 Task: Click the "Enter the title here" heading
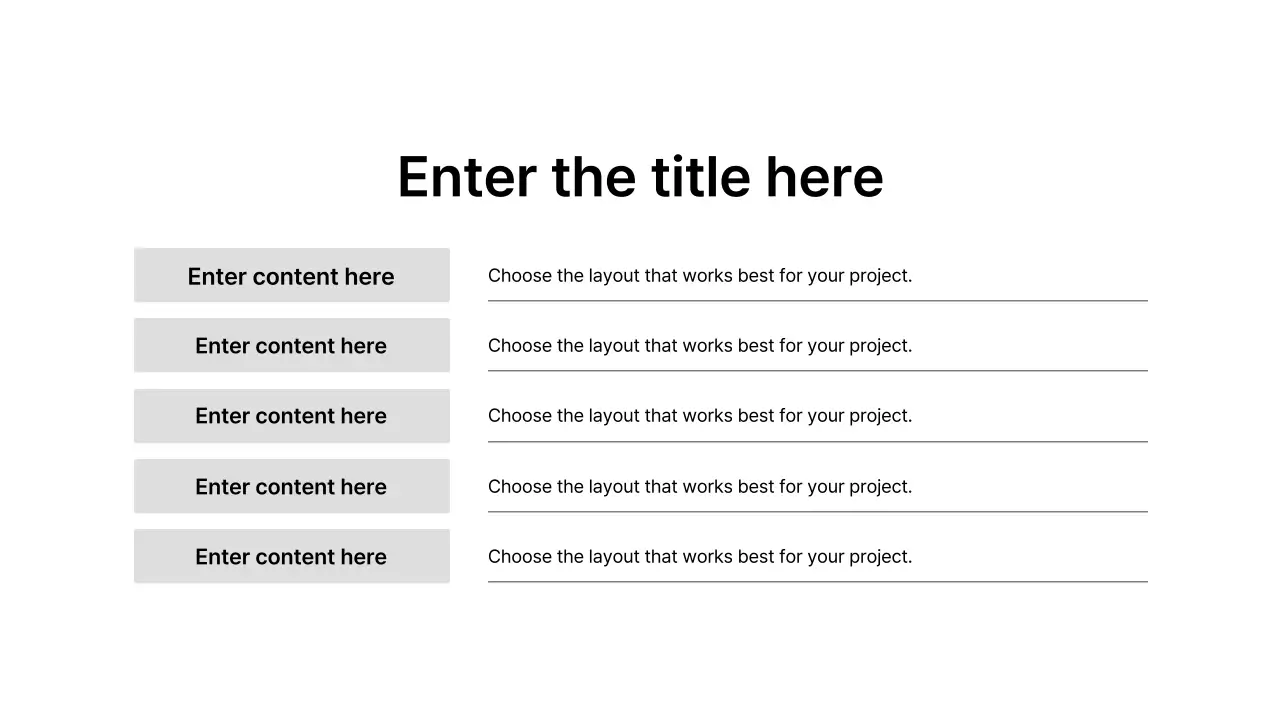[x=640, y=177]
